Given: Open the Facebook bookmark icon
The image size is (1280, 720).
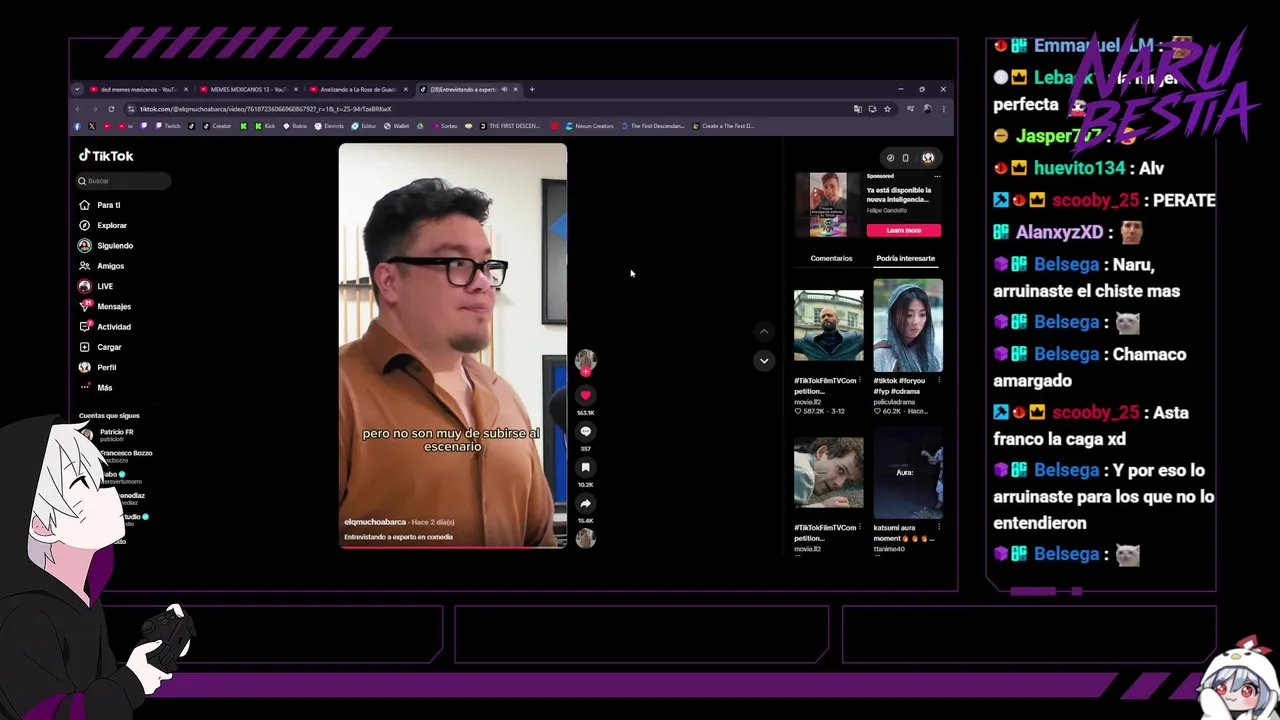Looking at the screenshot, I should (x=77, y=126).
